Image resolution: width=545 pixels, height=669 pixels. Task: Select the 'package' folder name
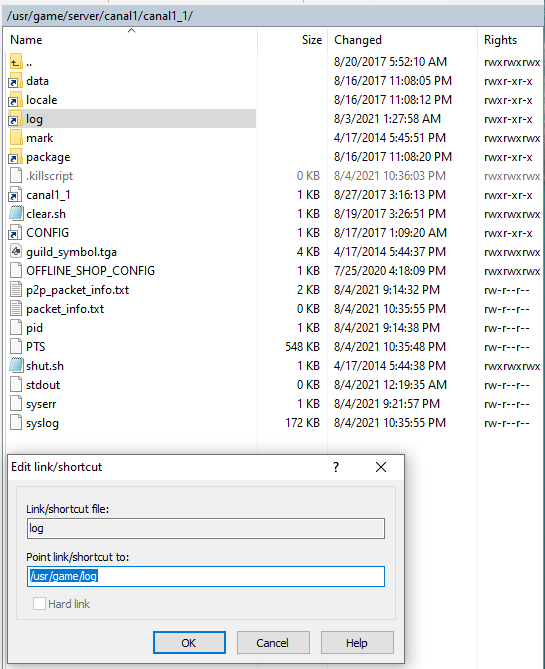coord(48,157)
